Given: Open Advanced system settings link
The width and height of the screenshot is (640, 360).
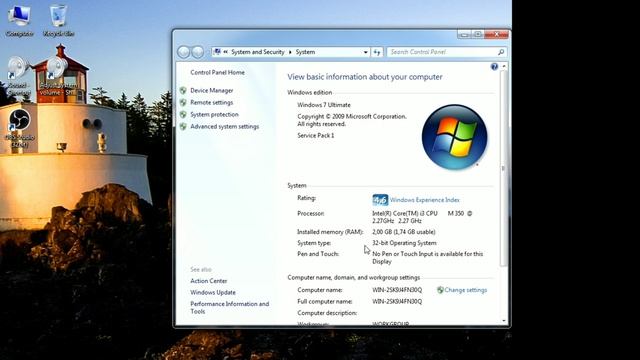Looking at the screenshot, I should pos(224,127).
